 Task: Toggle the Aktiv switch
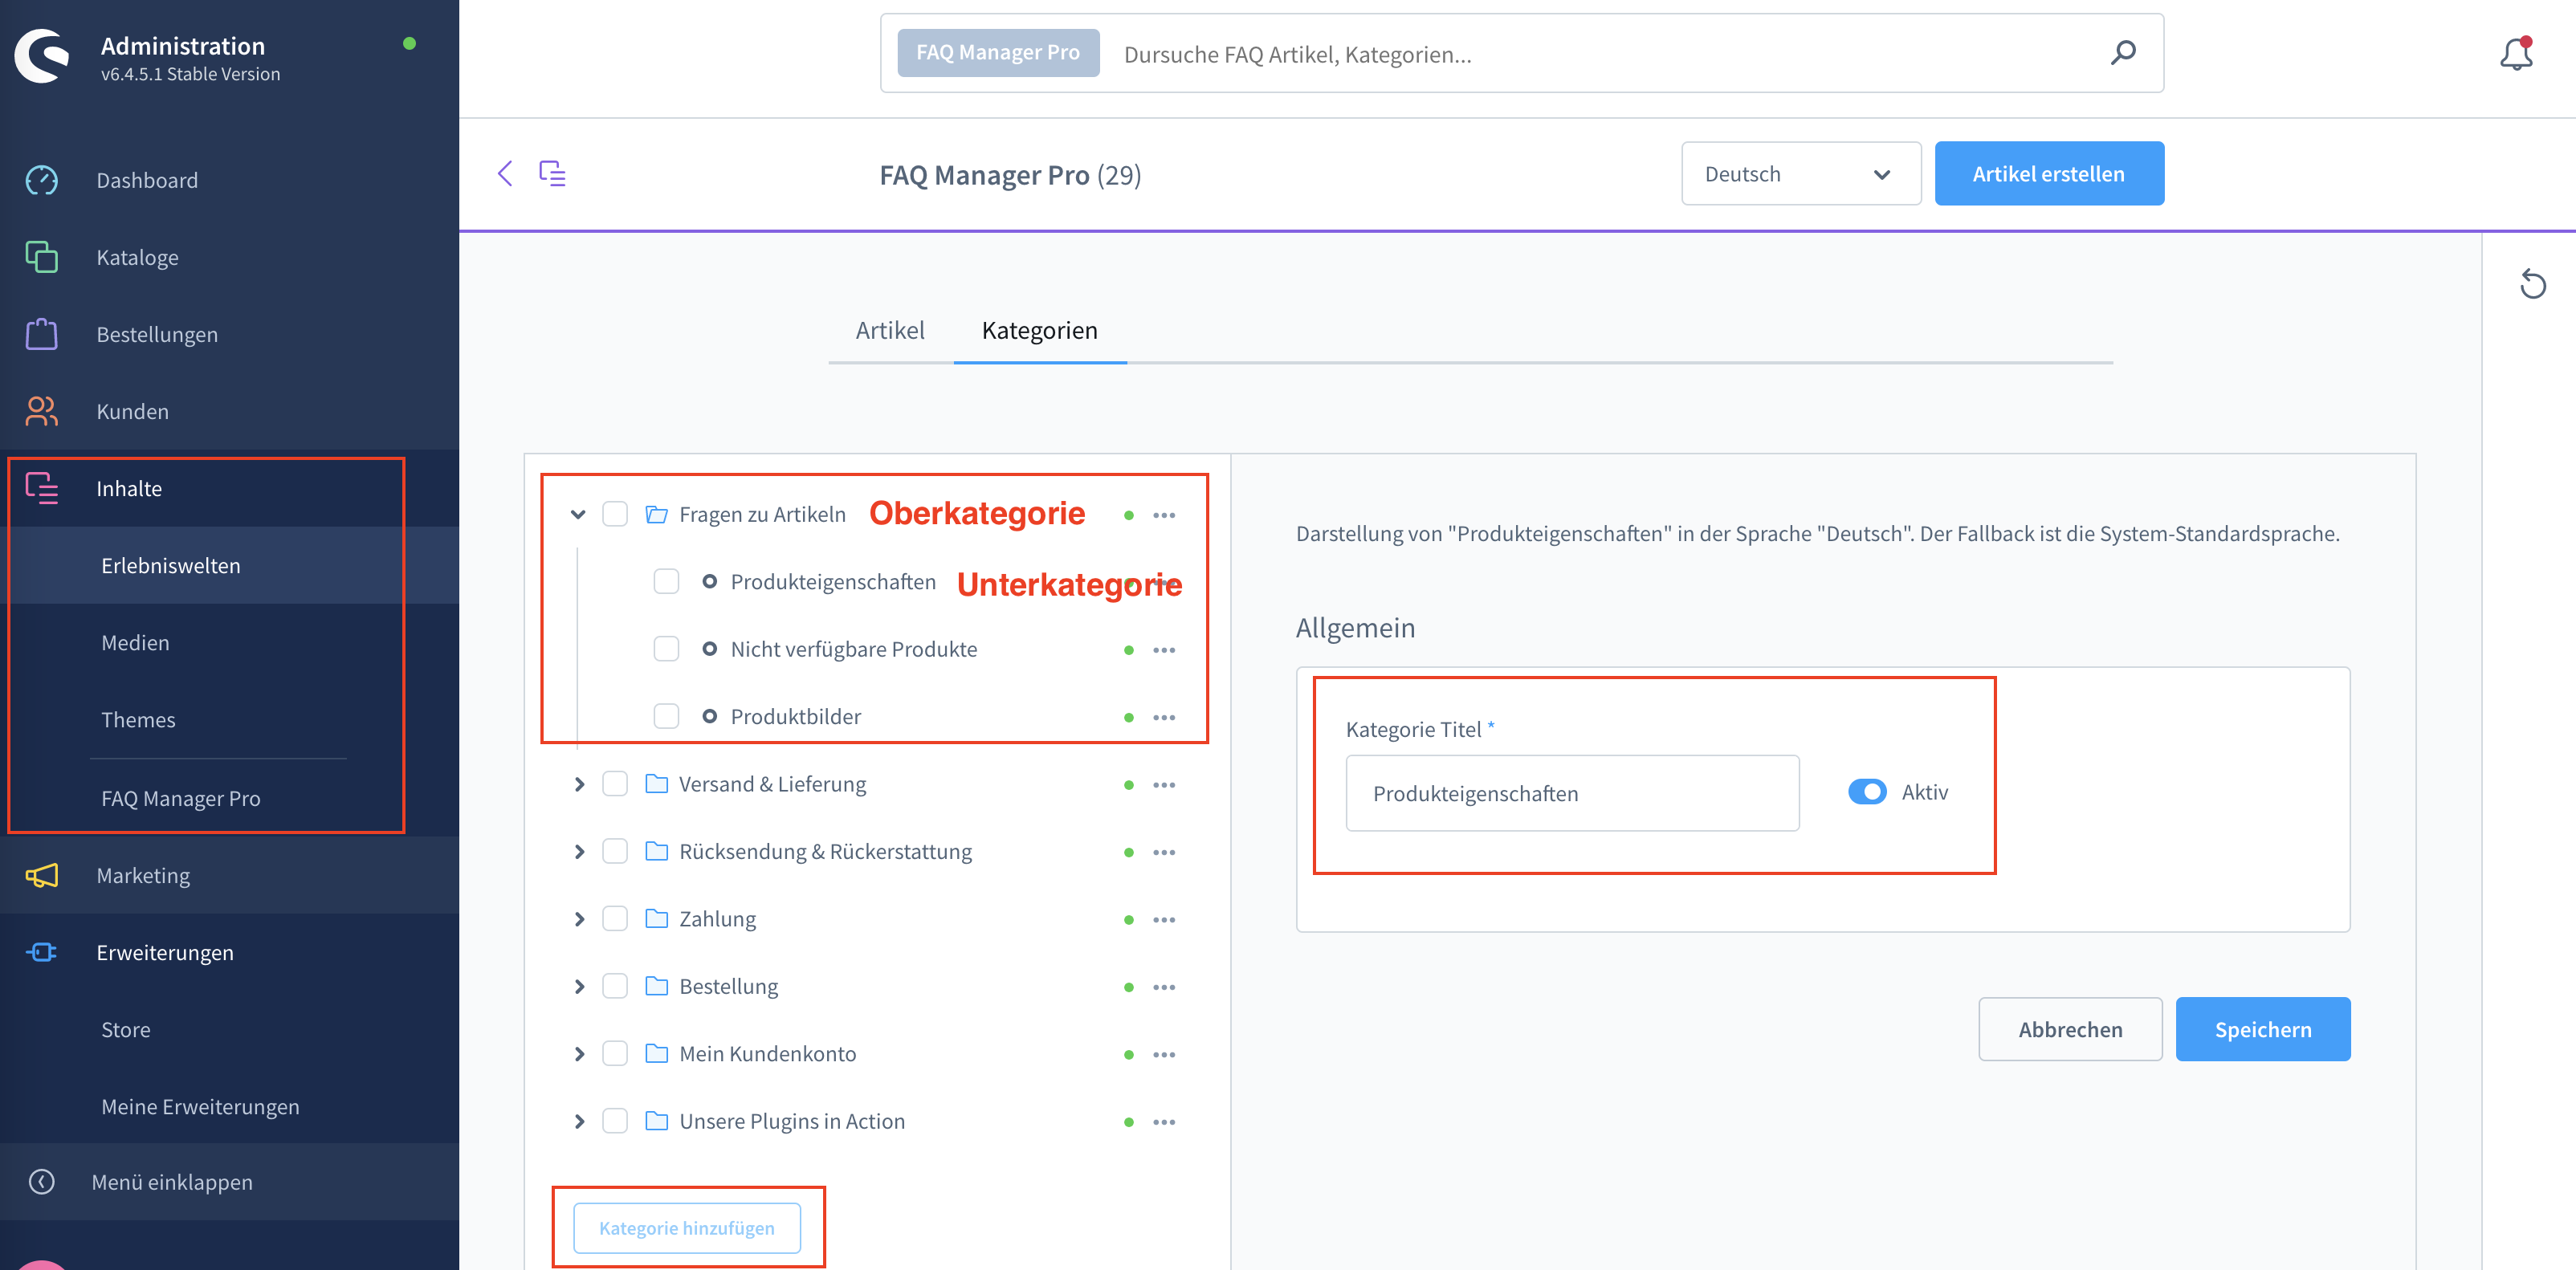point(1867,792)
